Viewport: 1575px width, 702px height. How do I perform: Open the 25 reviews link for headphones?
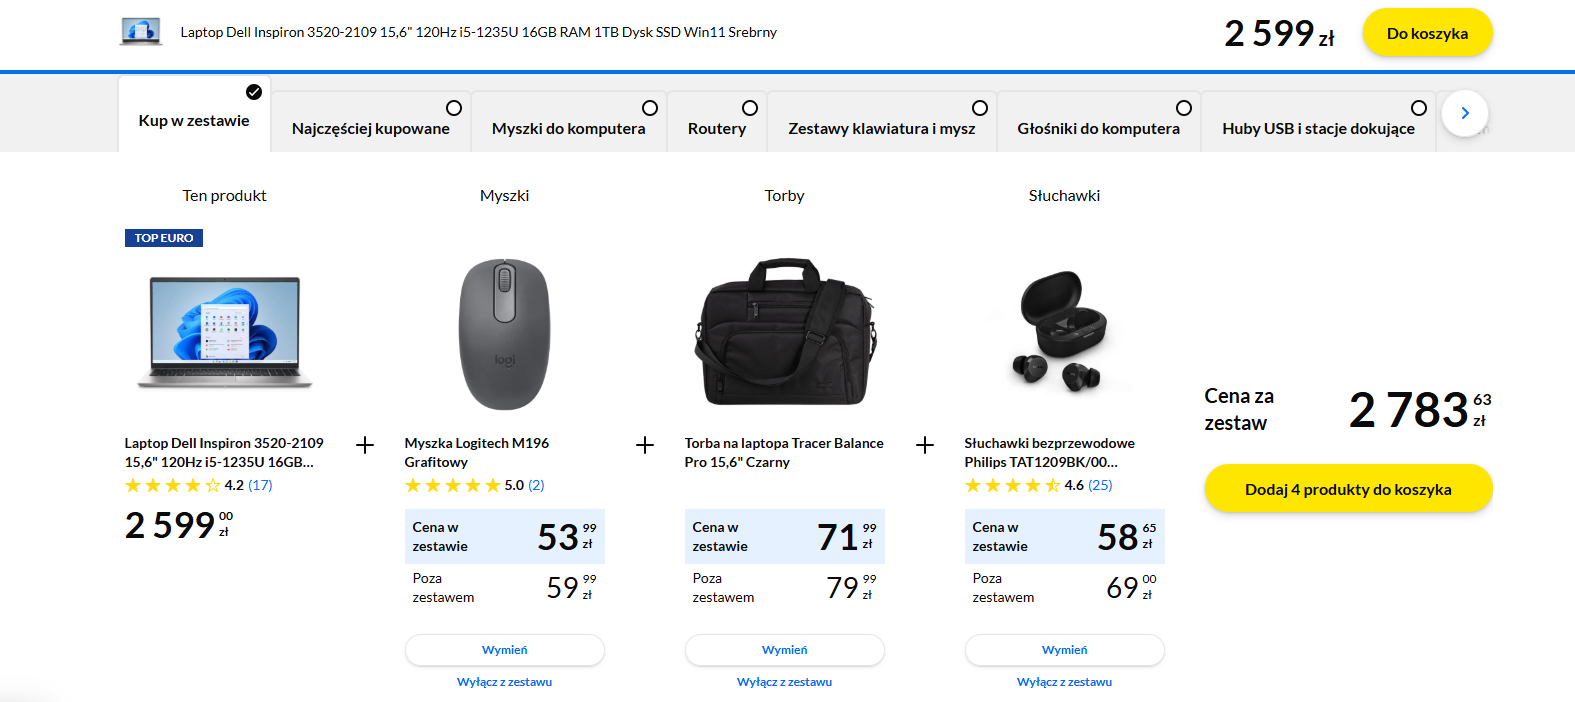tap(1100, 485)
